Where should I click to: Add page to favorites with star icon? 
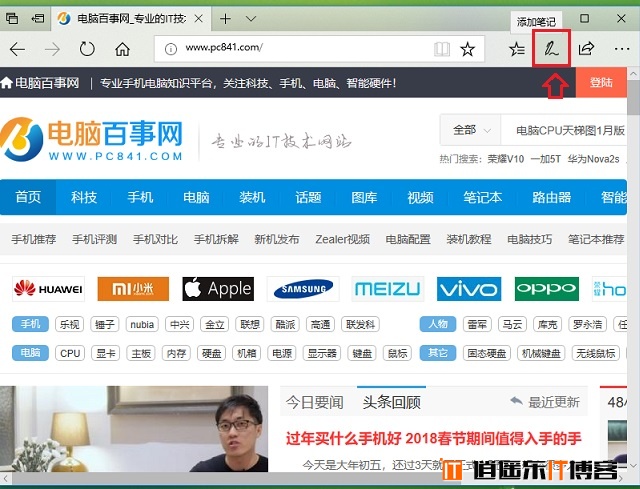pyautogui.click(x=467, y=49)
